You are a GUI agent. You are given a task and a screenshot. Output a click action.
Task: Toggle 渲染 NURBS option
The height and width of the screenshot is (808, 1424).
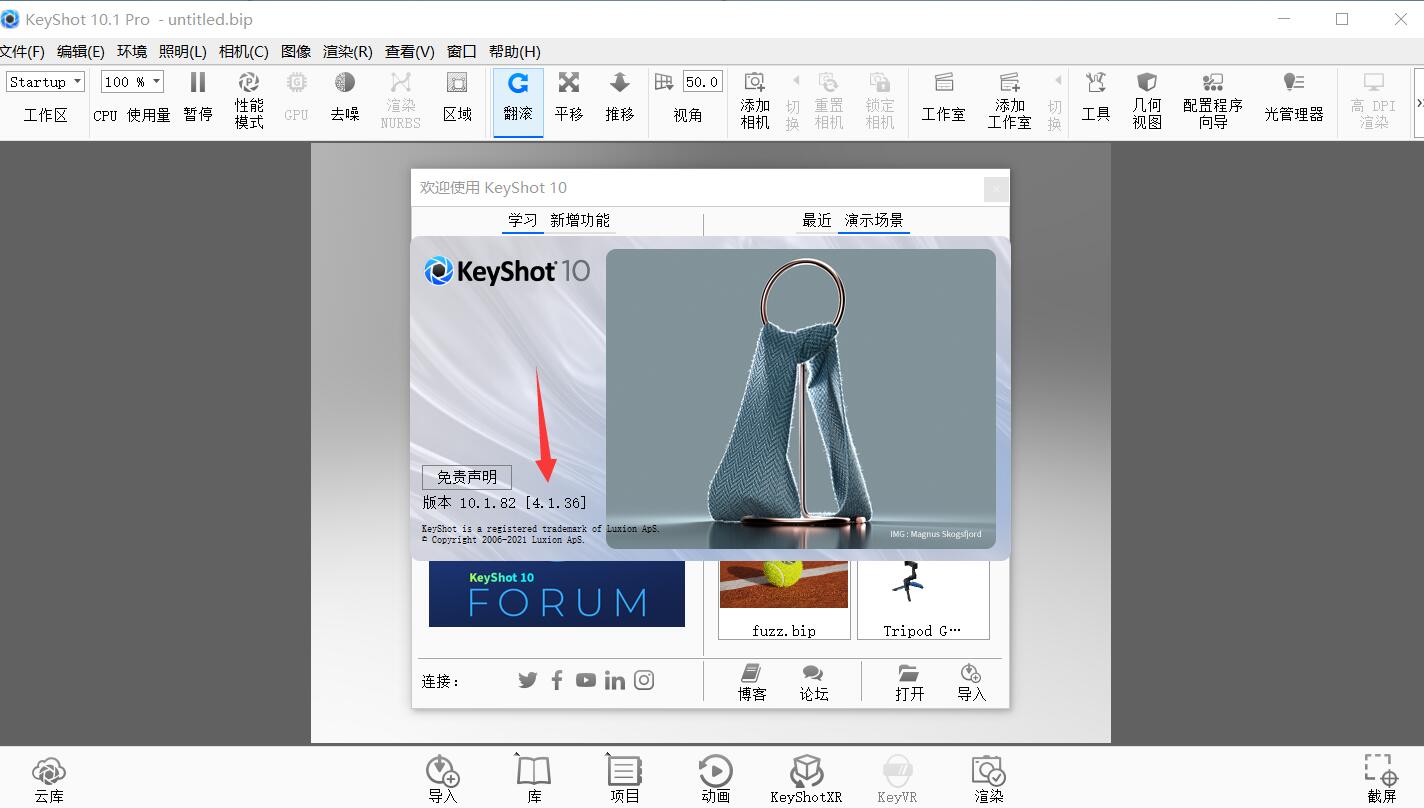click(x=400, y=100)
